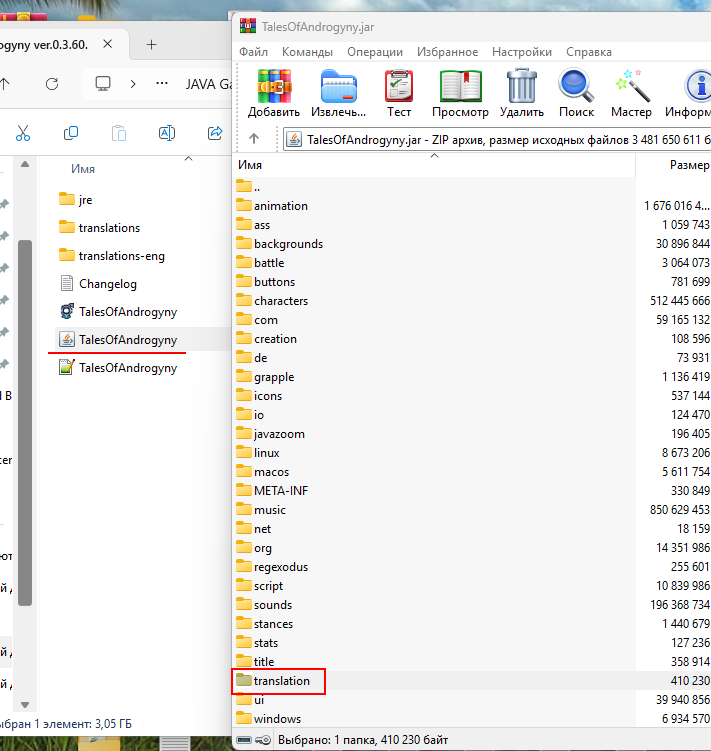This screenshot has width=711, height=751.
Task: Select the jre folder in Explorer
Action: pos(76,200)
